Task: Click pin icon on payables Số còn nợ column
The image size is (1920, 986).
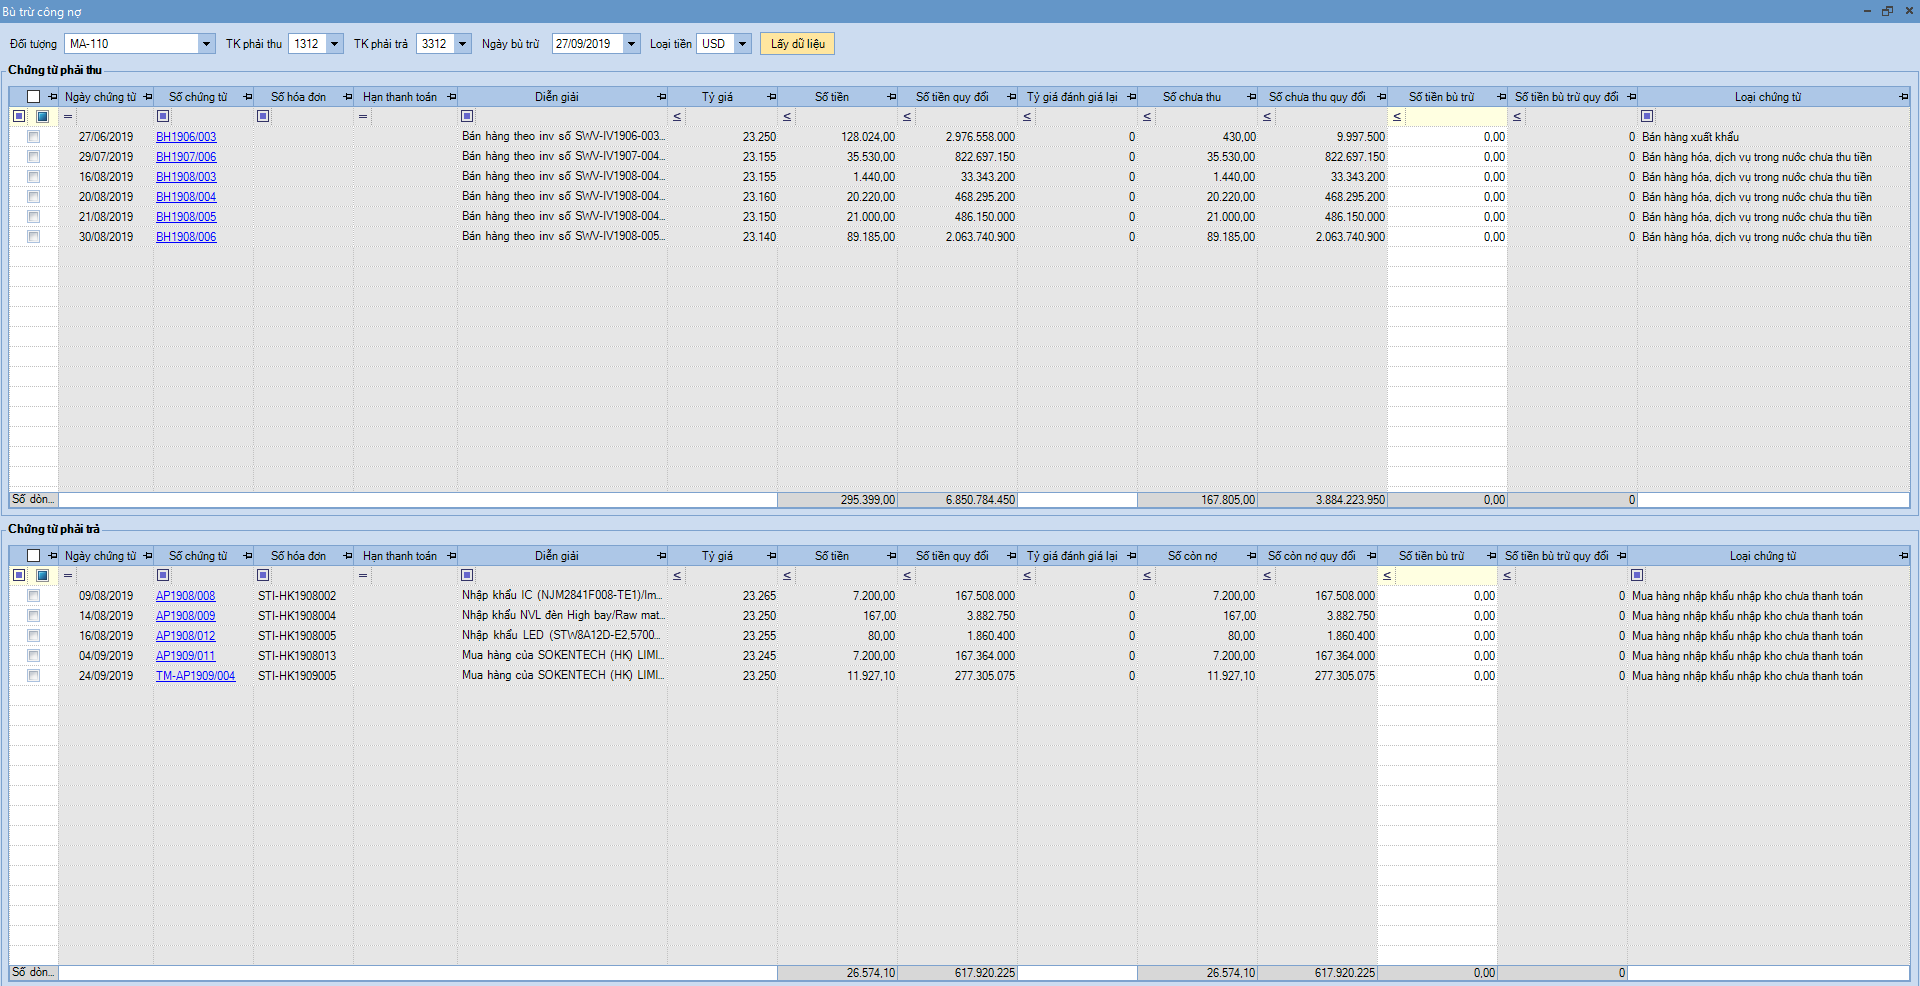Action: click(1251, 556)
